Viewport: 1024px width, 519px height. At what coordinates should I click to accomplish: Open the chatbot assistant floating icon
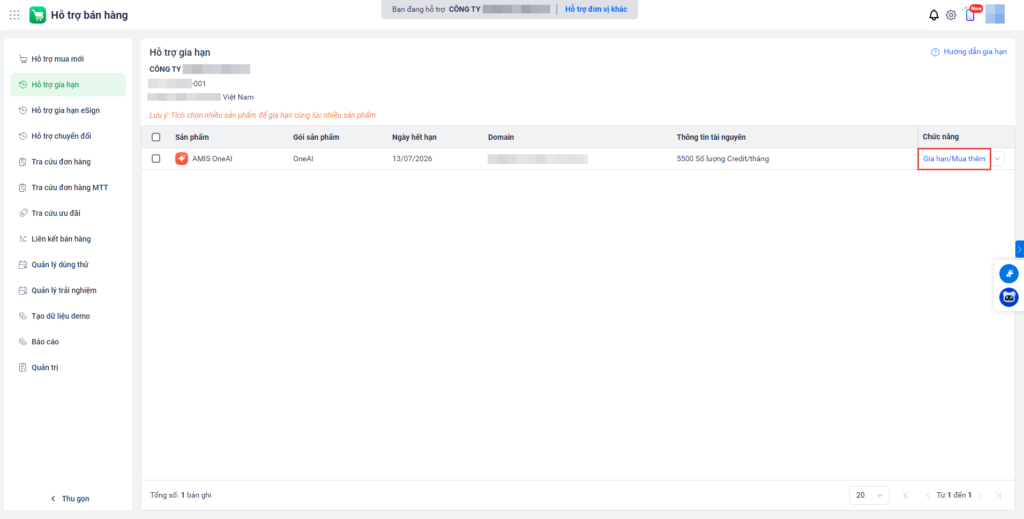pyautogui.click(x=1008, y=297)
